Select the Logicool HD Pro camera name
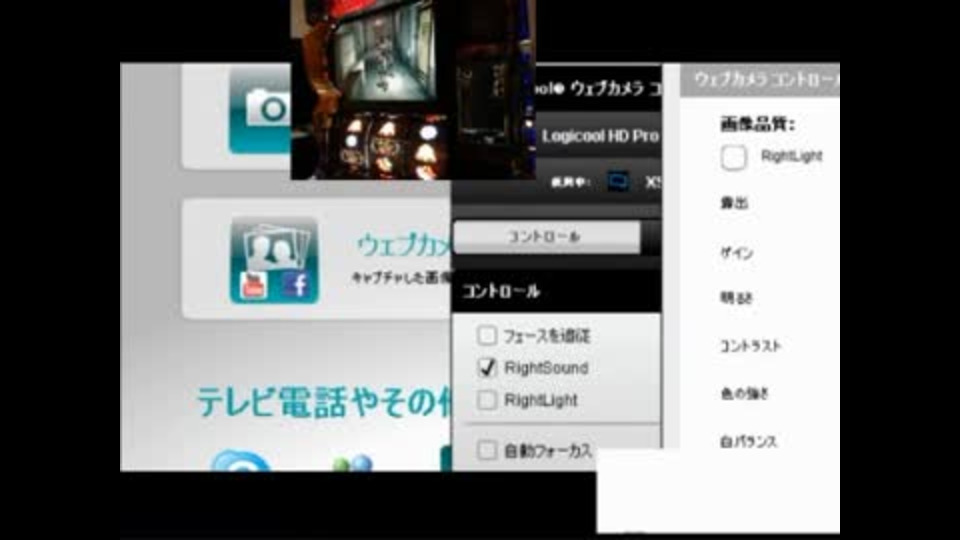Viewport: 960px width, 540px height. click(x=599, y=136)
